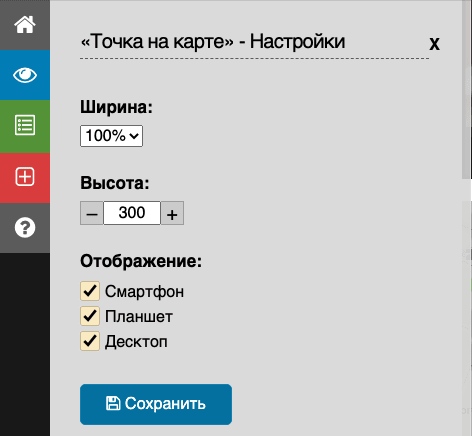
Task: Open the green list icon panel
Action: [25, 125]
